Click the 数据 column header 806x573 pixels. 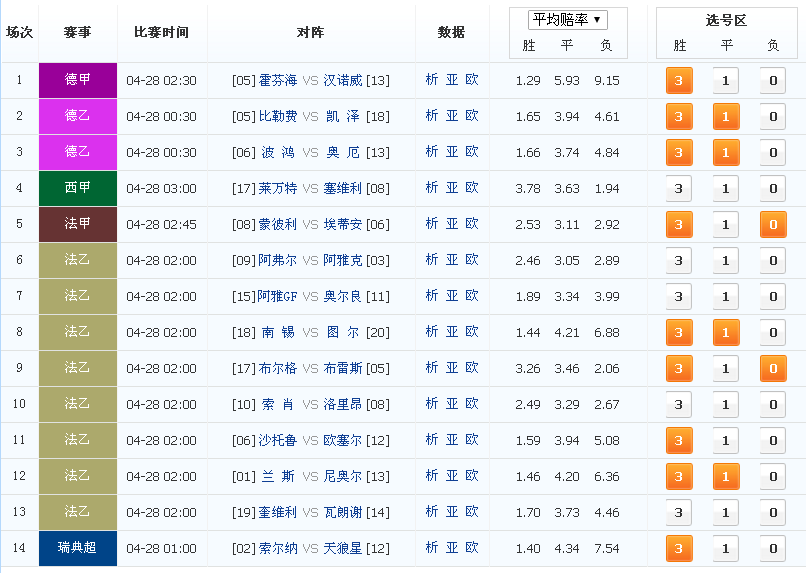click(451, 32)
